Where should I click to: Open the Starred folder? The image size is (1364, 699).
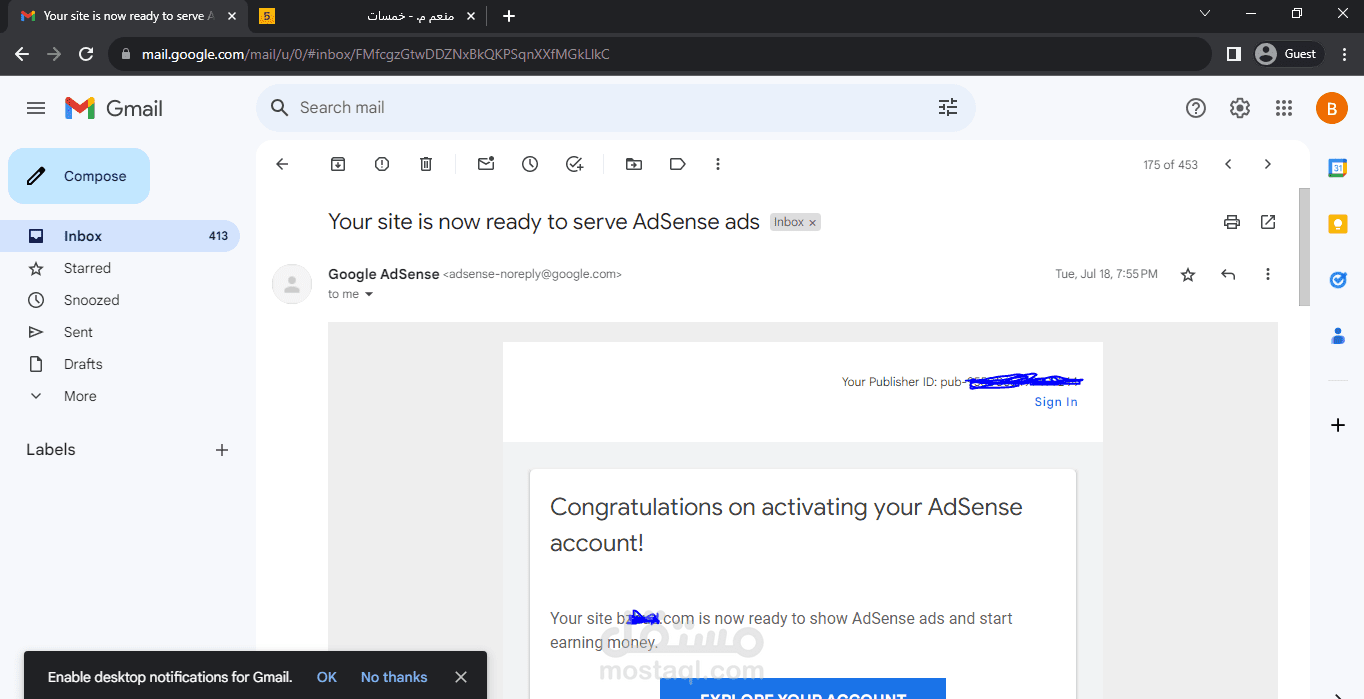(120, 268)
